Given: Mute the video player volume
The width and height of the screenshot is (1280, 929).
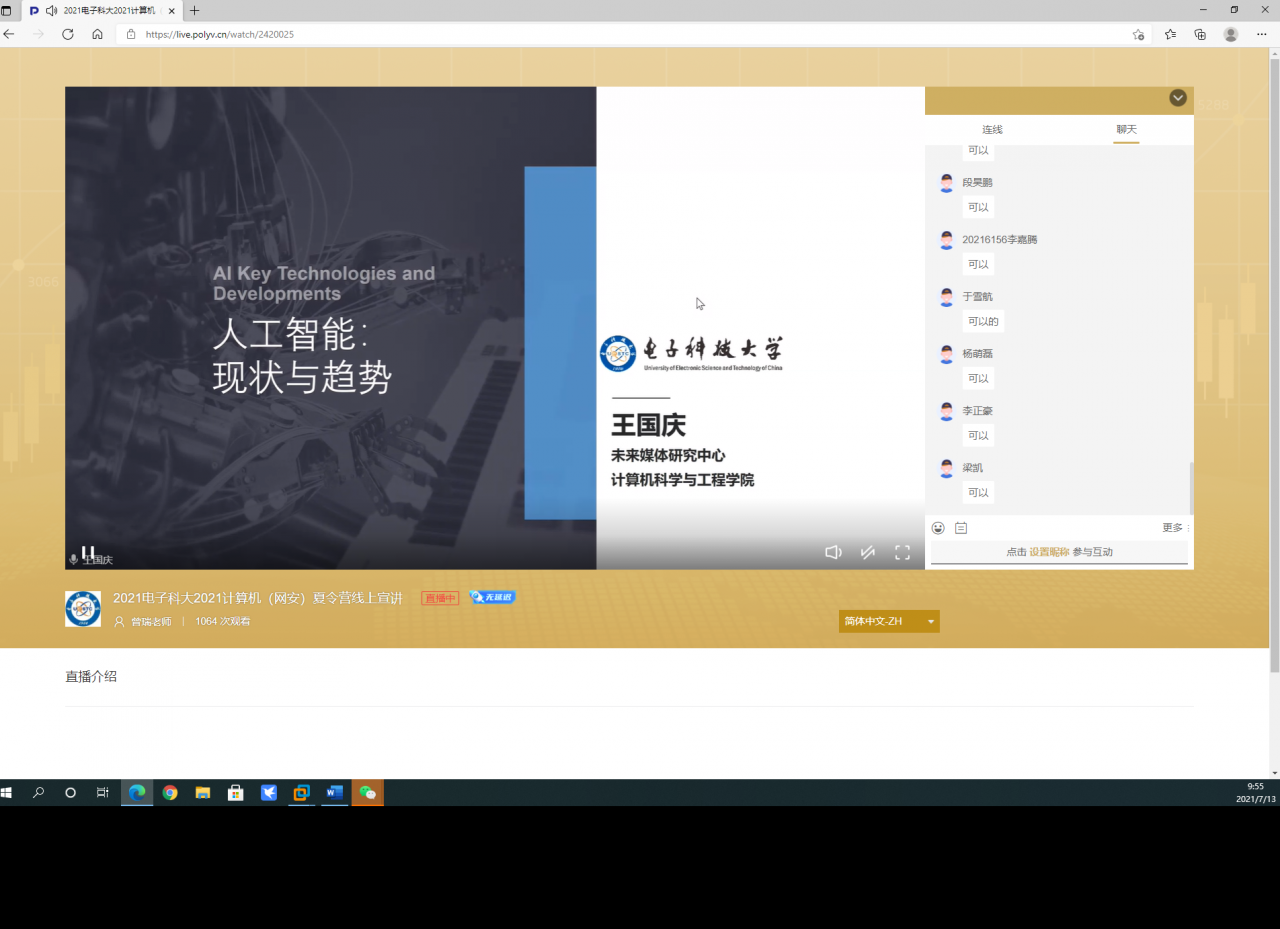Looking at the screenshot, I should (x=833, y=552).
